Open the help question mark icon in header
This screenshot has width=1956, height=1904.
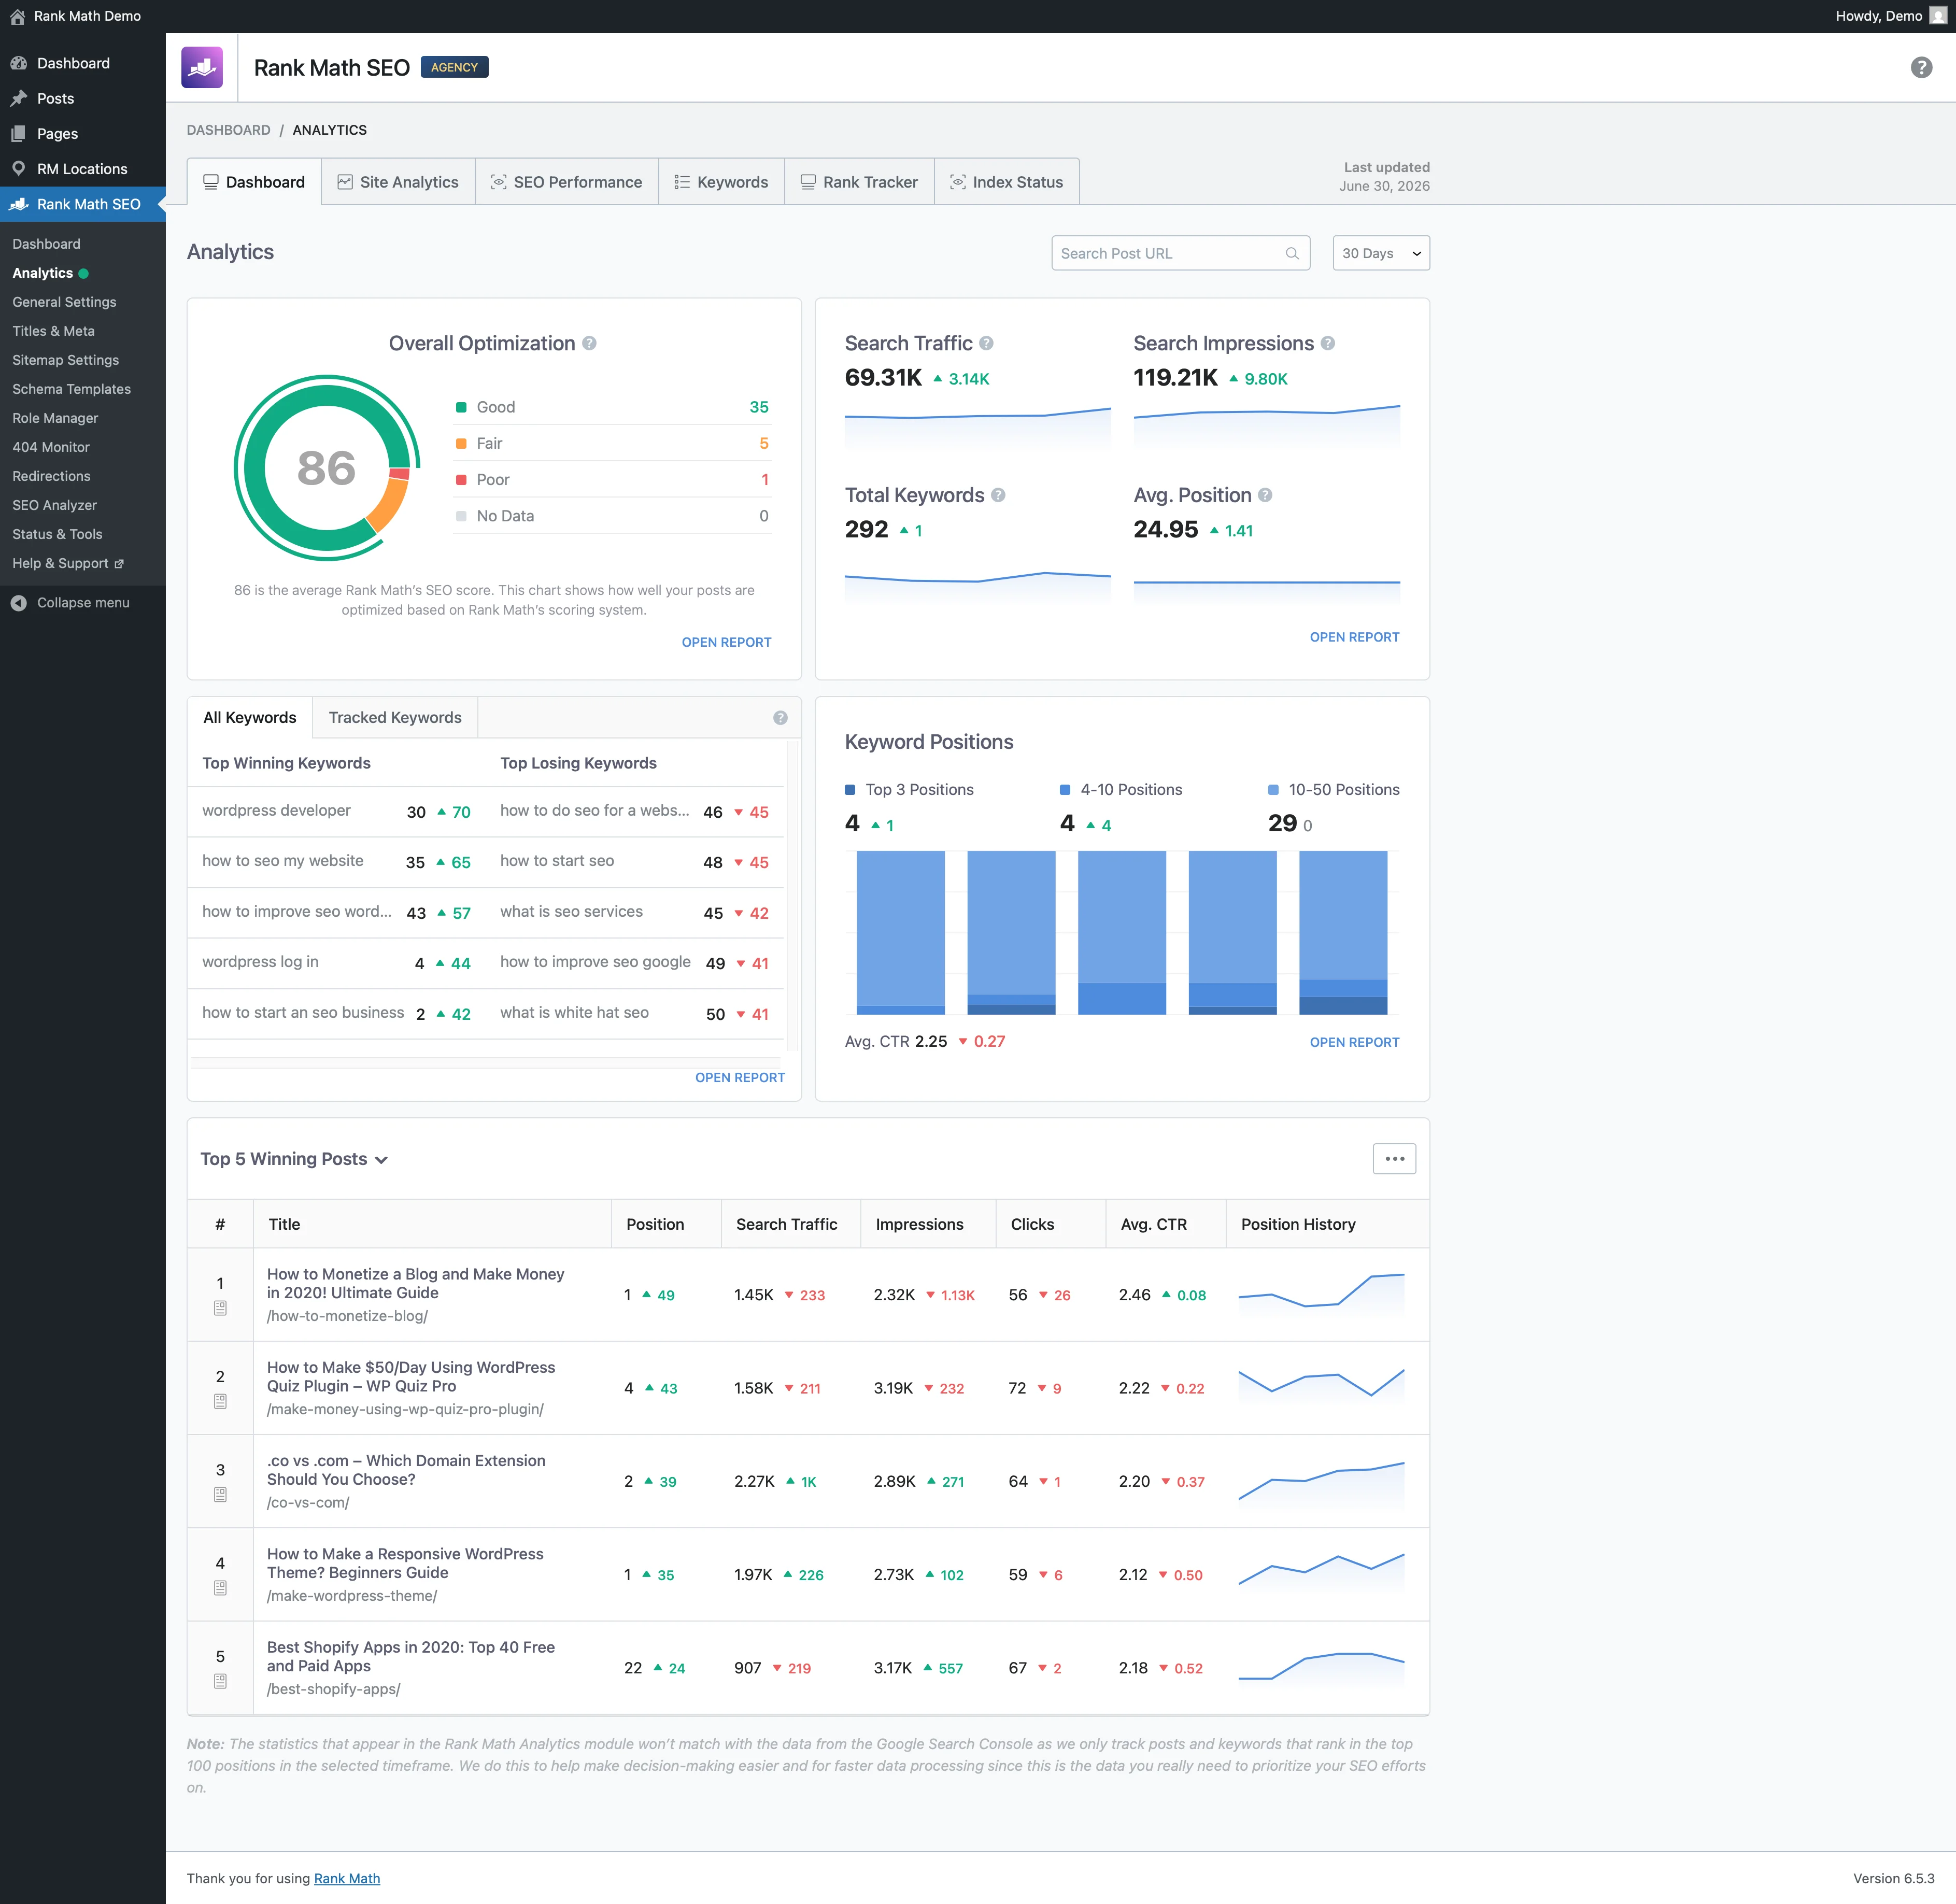pyautogui.click(x=1921, y=67)
